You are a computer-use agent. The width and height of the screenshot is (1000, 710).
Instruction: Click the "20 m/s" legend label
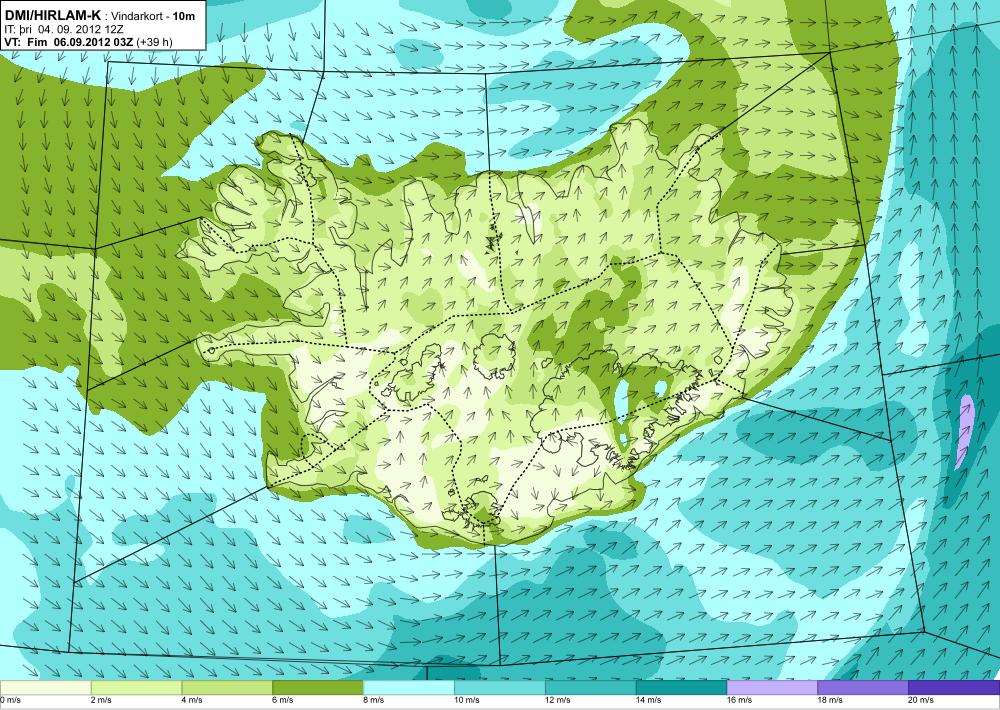coord(922,700)
